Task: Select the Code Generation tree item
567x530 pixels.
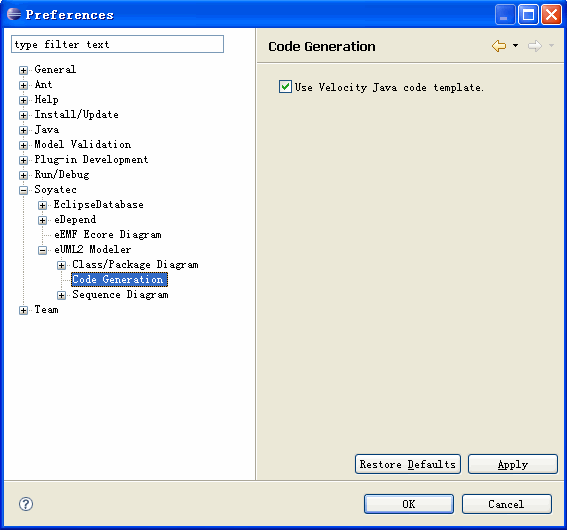Action: tap(119, 279)
